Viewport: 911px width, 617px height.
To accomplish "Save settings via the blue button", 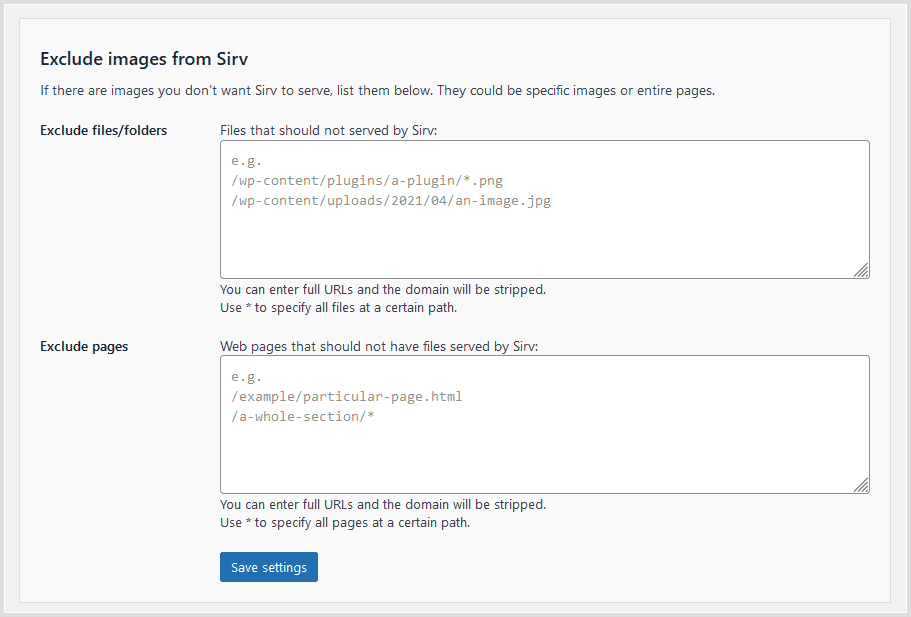I will pos(268,567).
